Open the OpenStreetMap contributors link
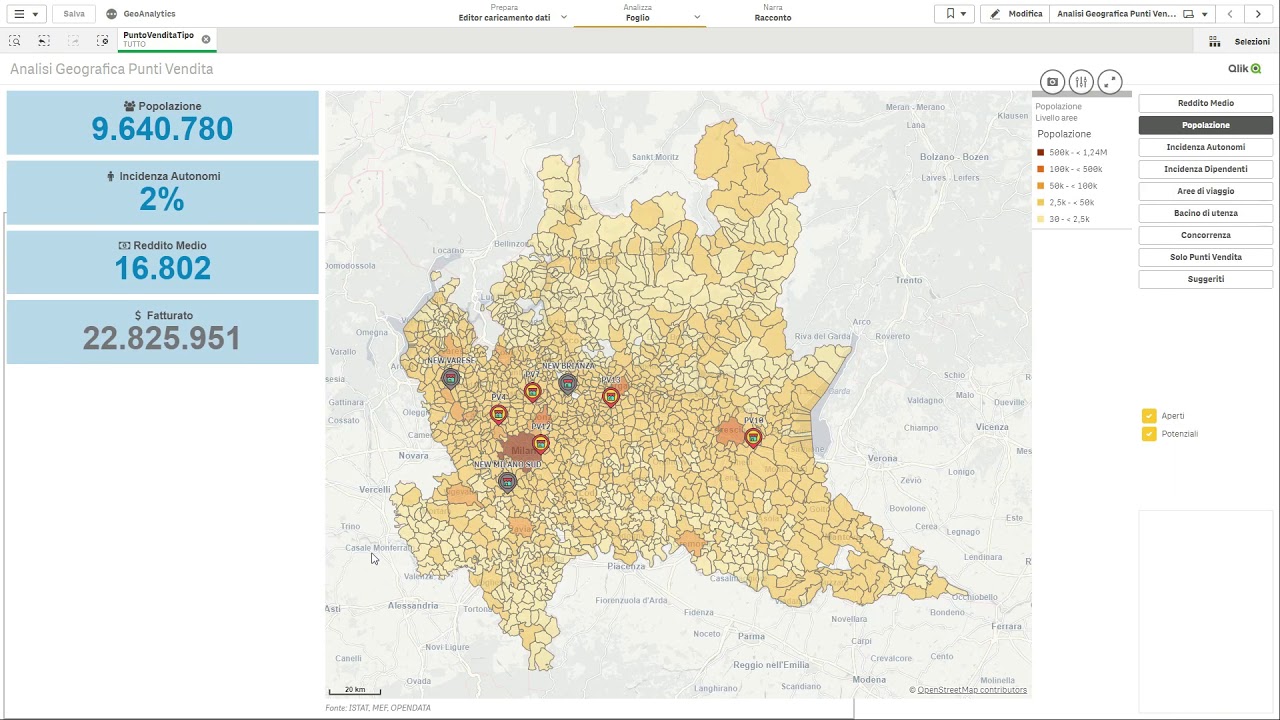Screen dimensions: 1280x720 pyautogui.click(x=972, y=690)
